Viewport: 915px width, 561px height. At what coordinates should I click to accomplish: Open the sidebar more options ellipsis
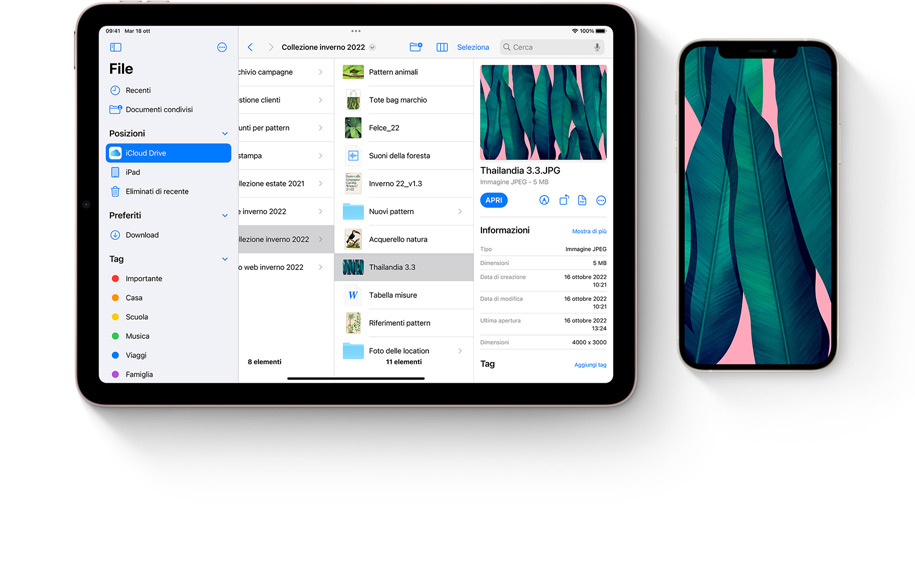click(x=222, y=47)
